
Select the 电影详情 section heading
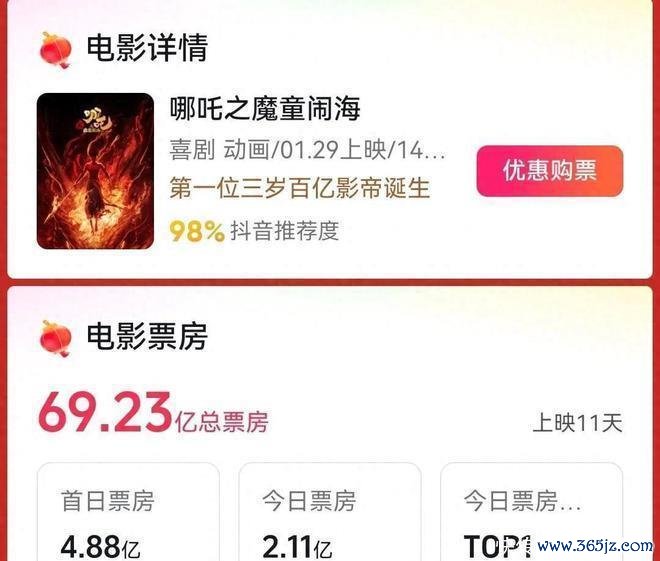[147, 48]
